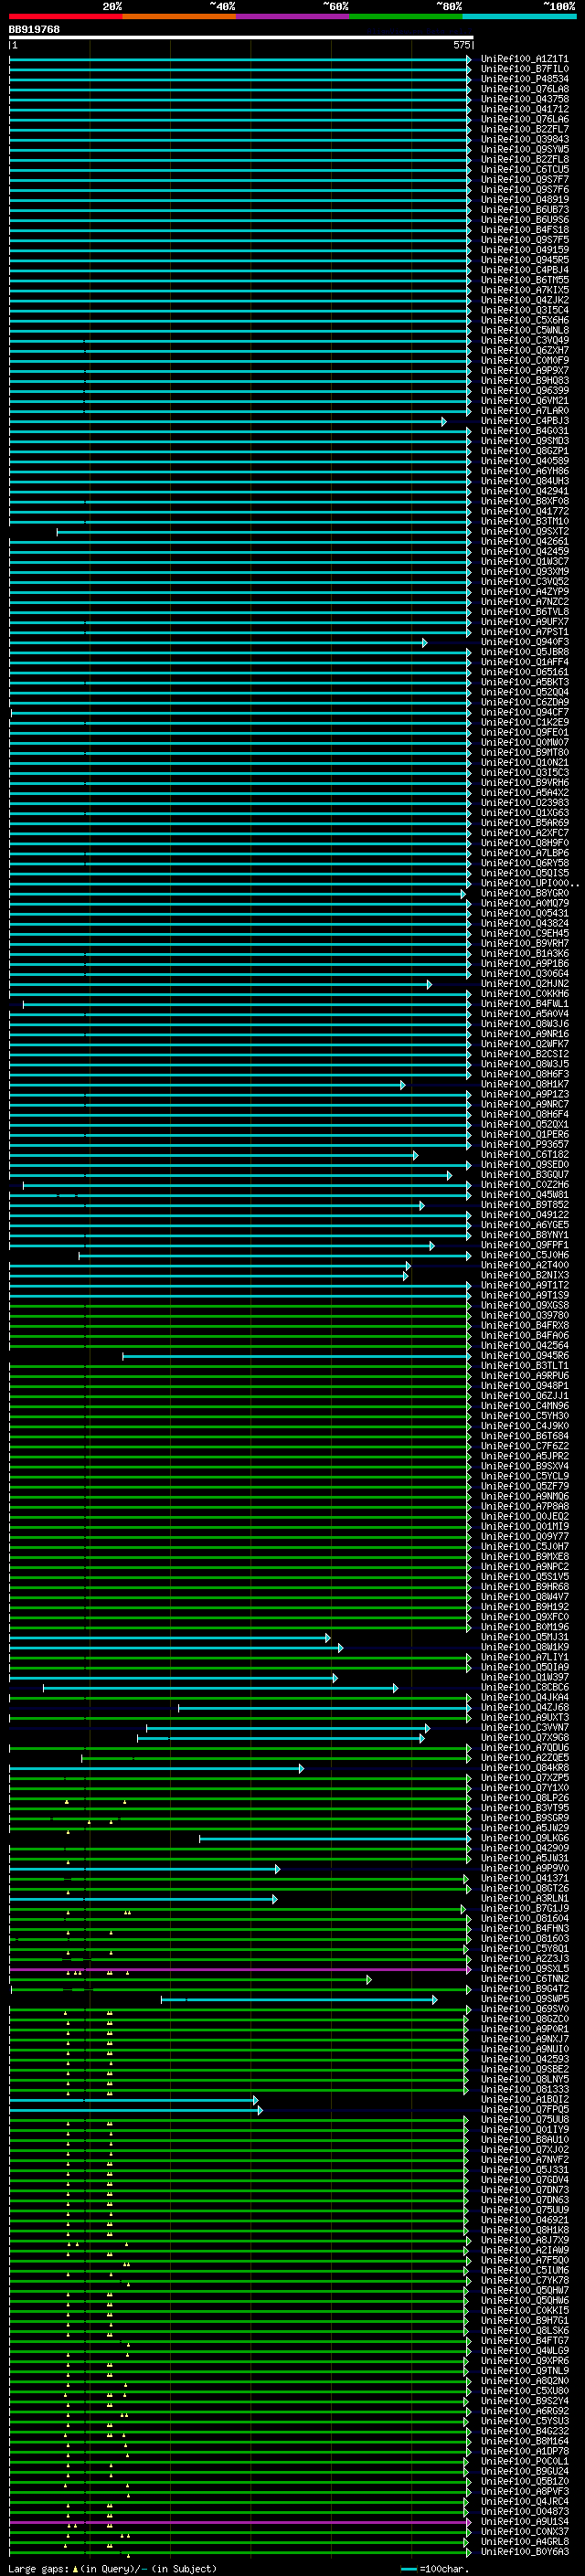Open hit UniRef100_Q65161
The width and height of the screenshot is (585, 2576).
tap(524, 671)
